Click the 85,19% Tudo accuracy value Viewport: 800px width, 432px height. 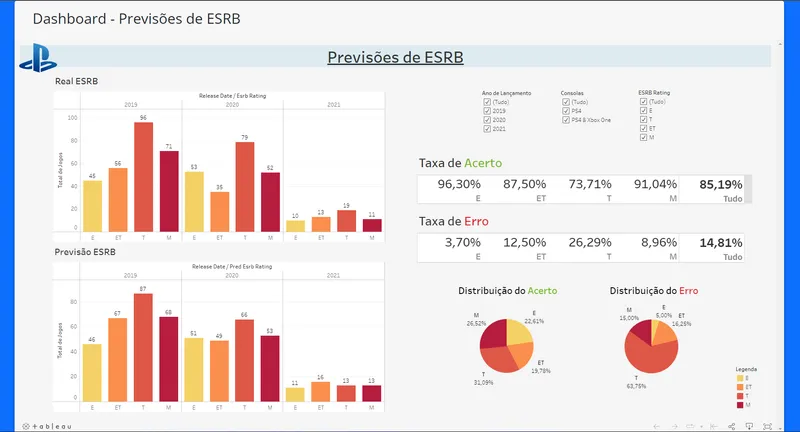[x=720, y=184]
